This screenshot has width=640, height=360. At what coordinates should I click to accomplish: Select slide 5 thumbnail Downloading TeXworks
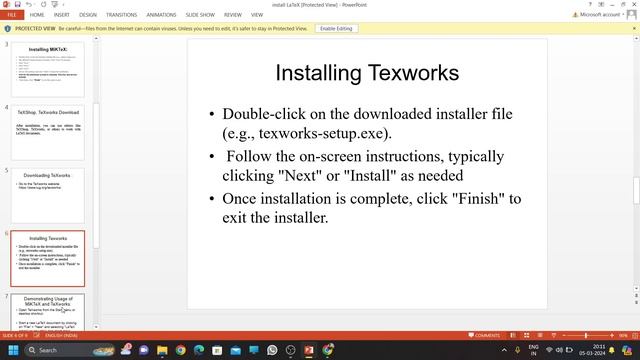point(48,196)
